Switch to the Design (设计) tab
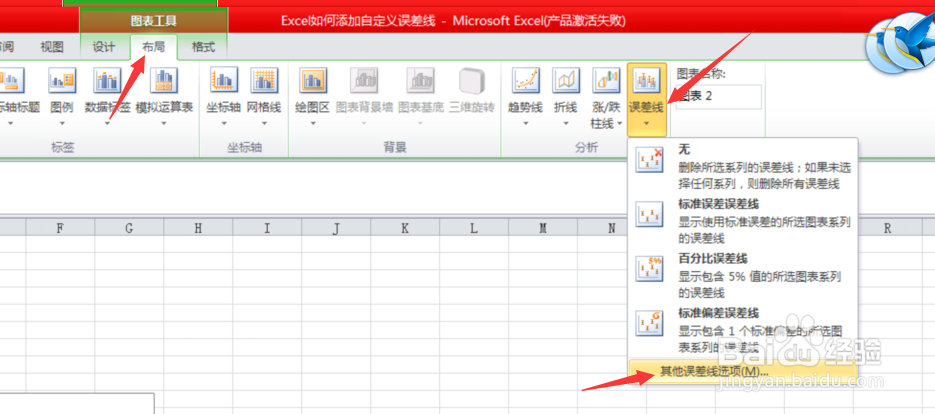Viewport: 935px width, 414px height. click(103, 47)
